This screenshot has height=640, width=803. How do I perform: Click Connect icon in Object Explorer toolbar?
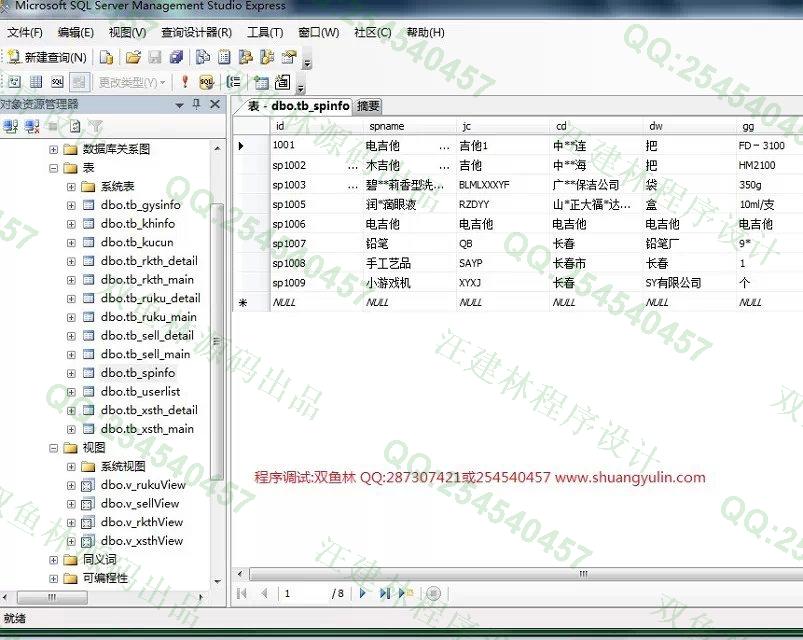pyautogui.click(x=11, y=126)
